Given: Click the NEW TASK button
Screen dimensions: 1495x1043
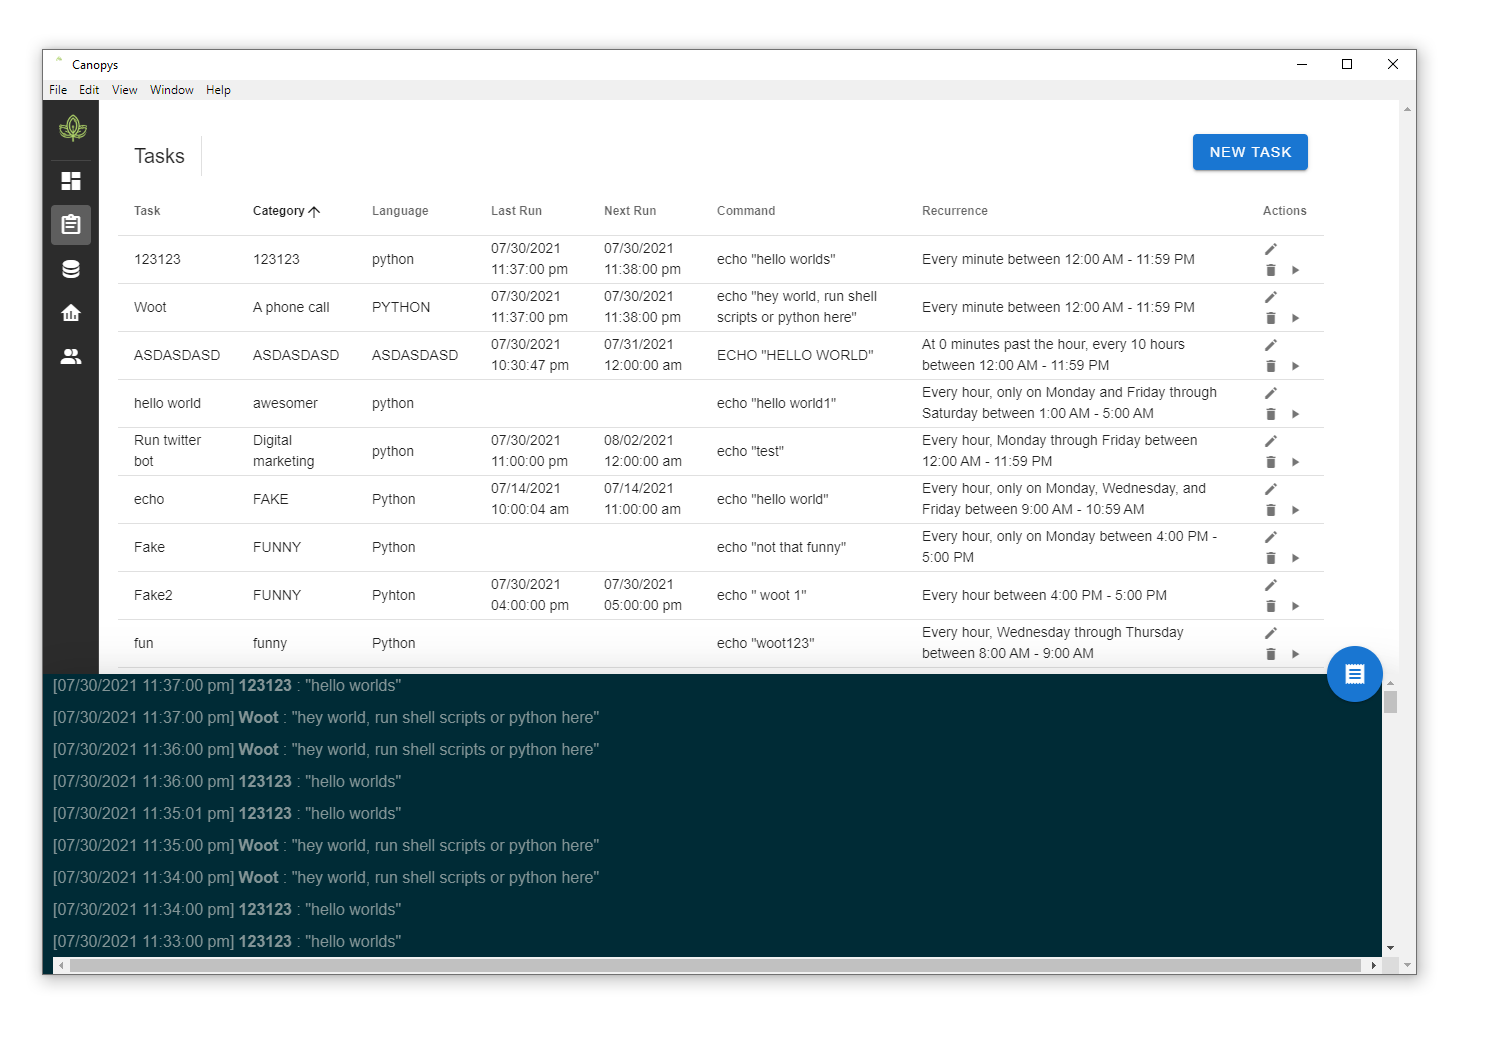Looking at the screenshot, I should (x=1250, y=152).
